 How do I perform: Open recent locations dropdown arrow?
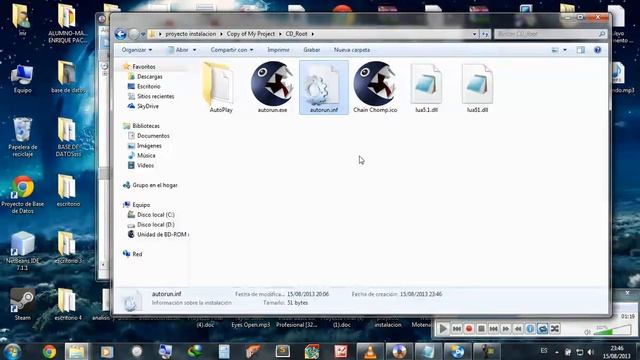pyautogui.click(x=143, y=34)
